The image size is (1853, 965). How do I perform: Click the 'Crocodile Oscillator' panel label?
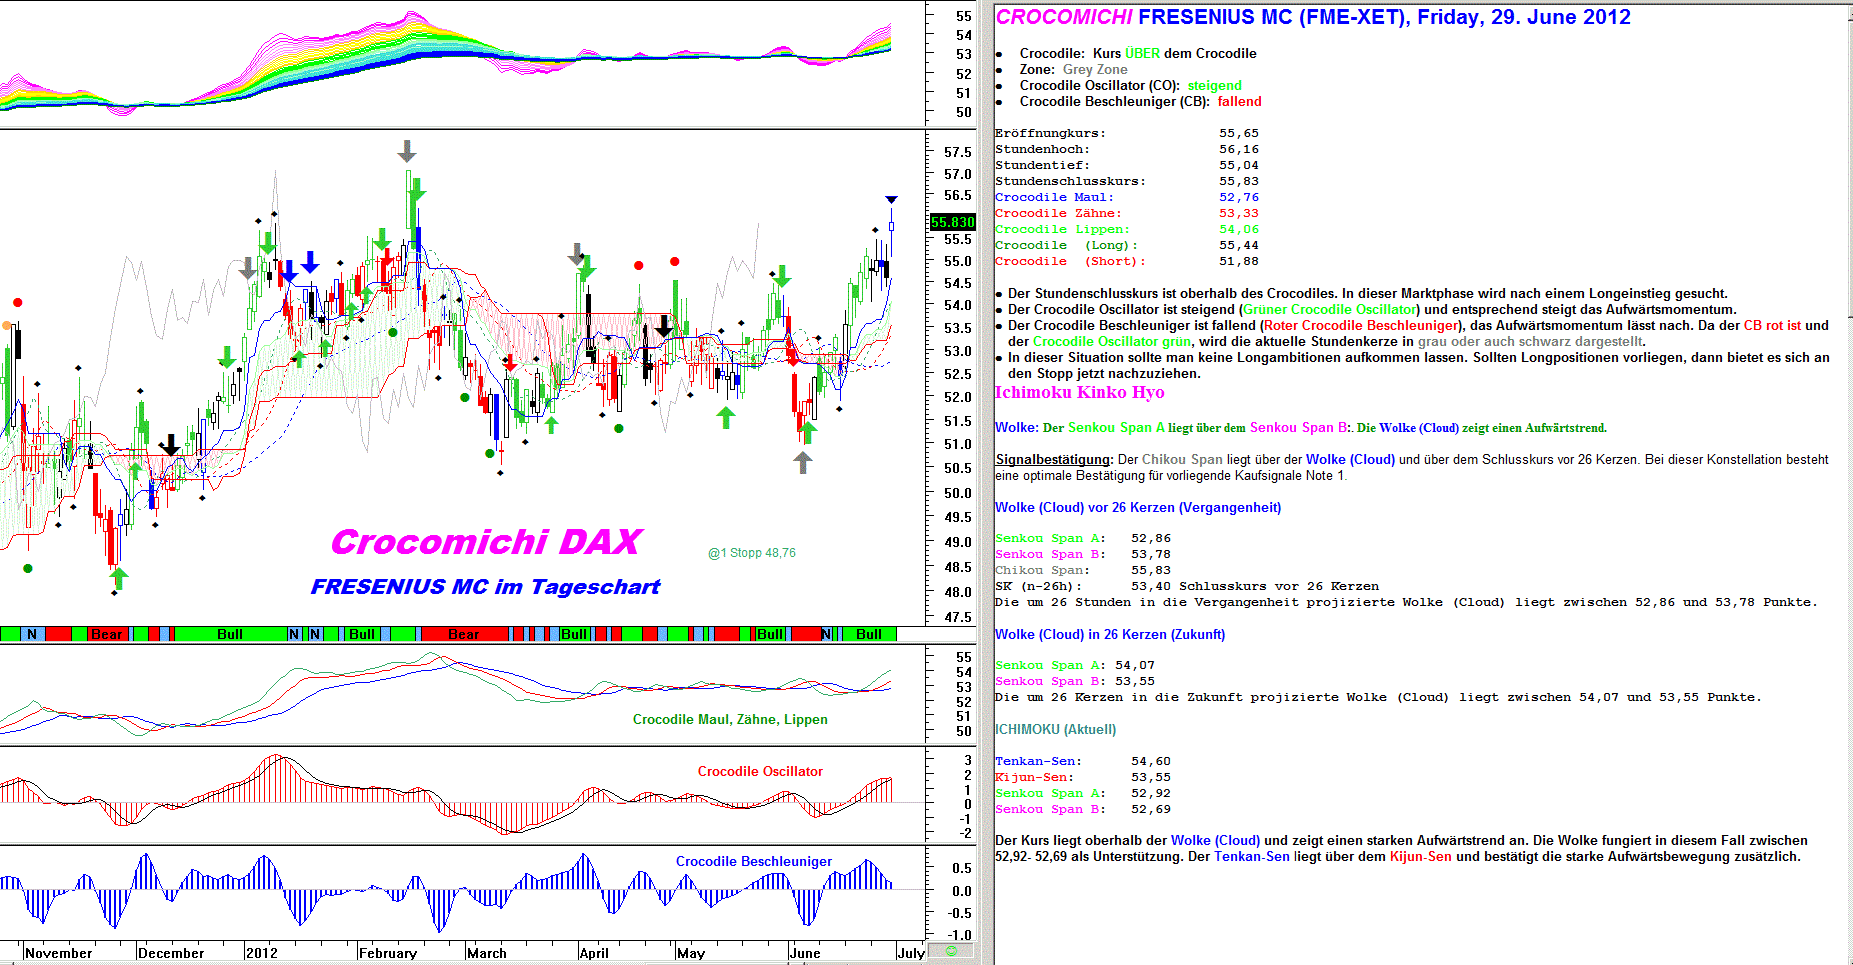pyautogui.click(x=760, y=771)
